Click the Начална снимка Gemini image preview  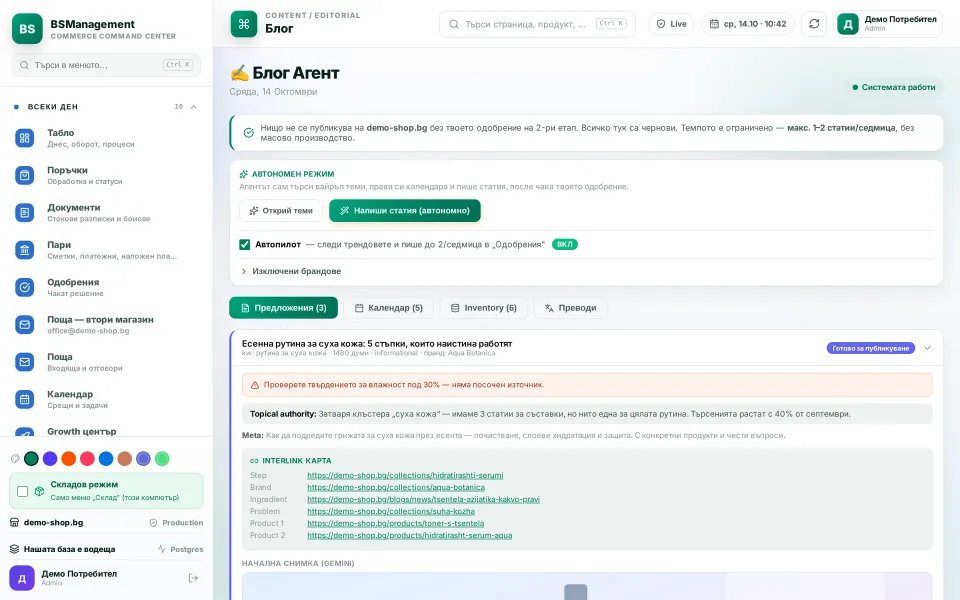[x=587, y=587]
